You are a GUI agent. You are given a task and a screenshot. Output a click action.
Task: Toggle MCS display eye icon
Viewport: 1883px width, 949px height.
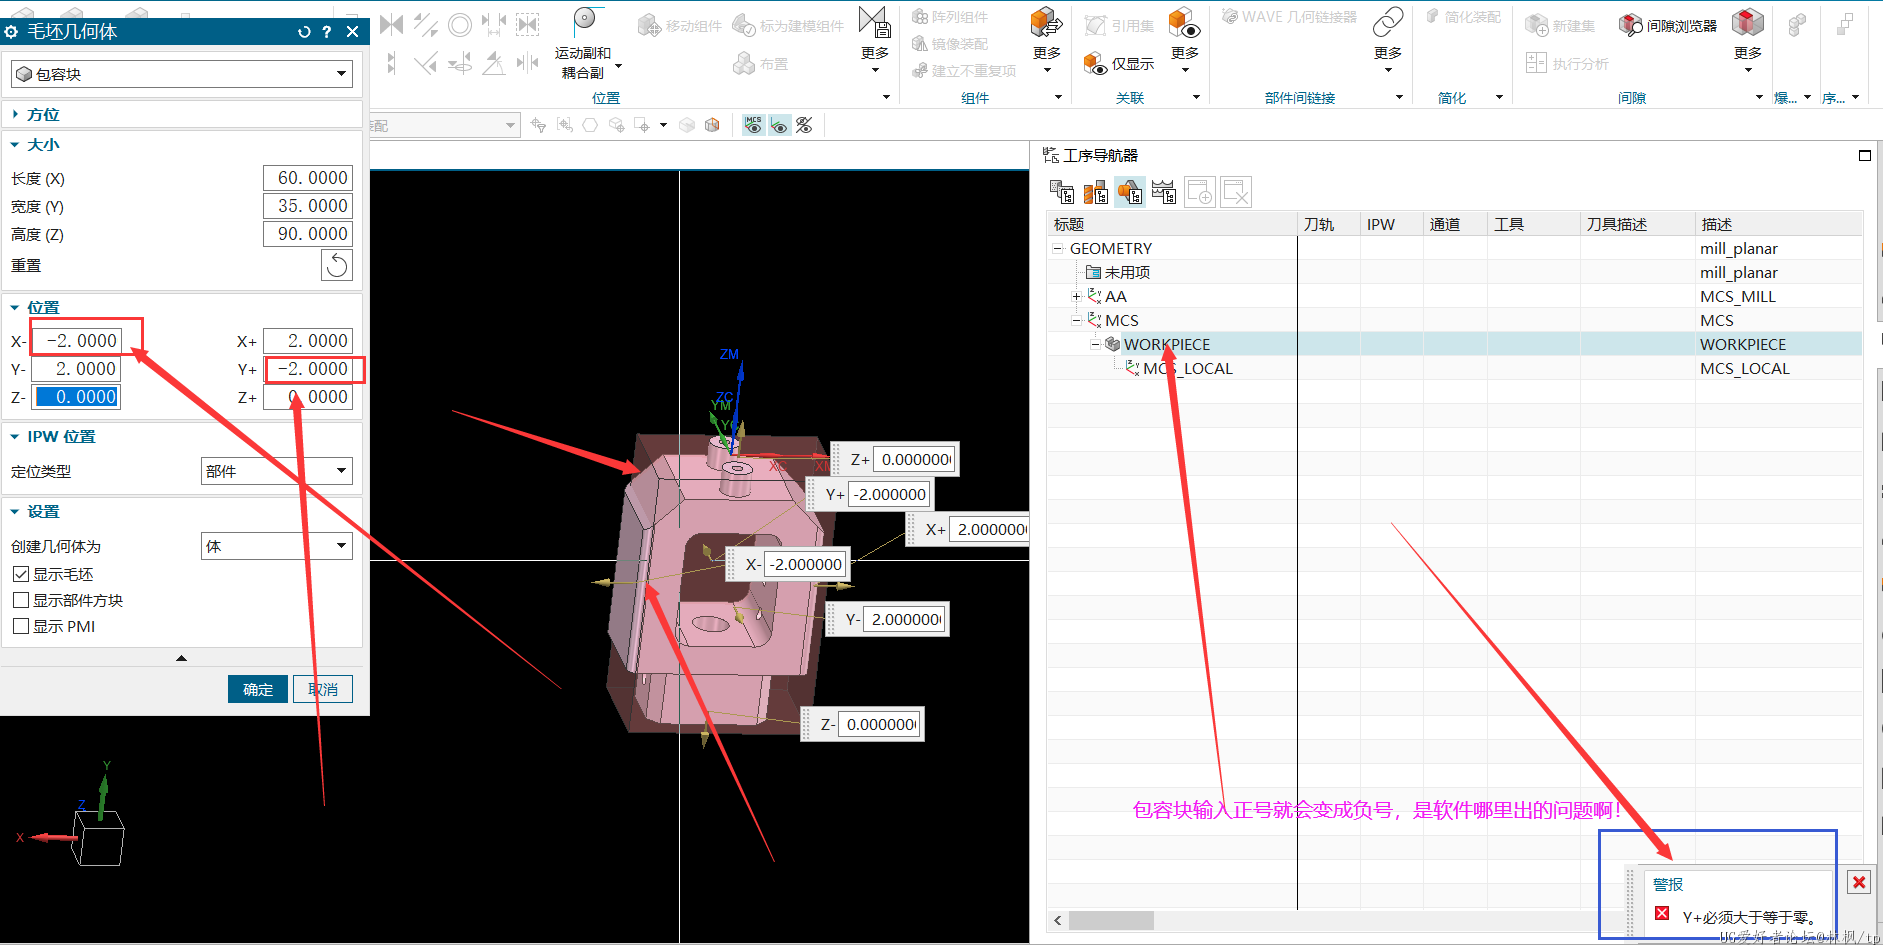(x=754, y=125)
